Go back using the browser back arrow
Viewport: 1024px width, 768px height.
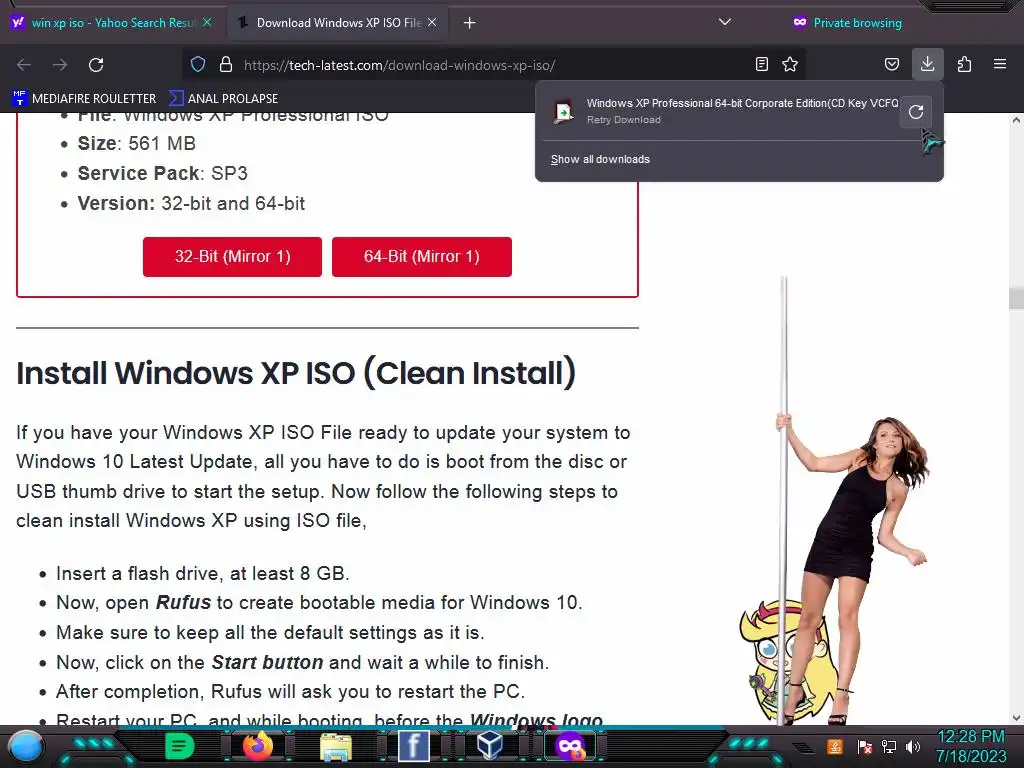coord(24,65)
